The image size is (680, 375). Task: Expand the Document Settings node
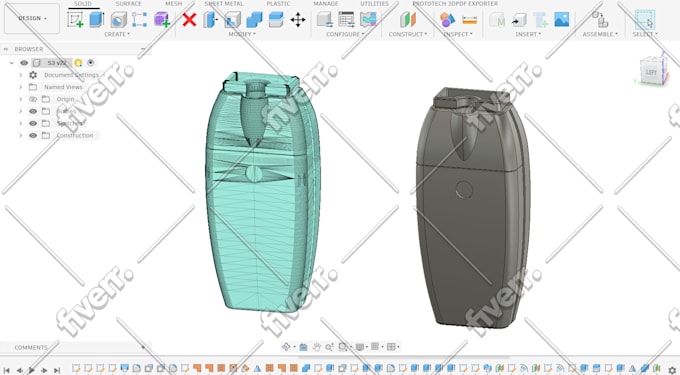(x=20, y=75)
